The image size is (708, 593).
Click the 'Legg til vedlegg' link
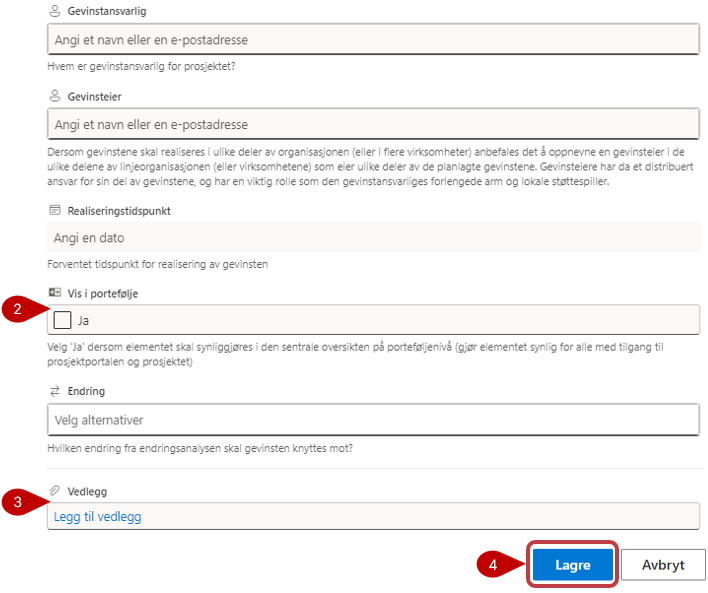pos(98,516)
